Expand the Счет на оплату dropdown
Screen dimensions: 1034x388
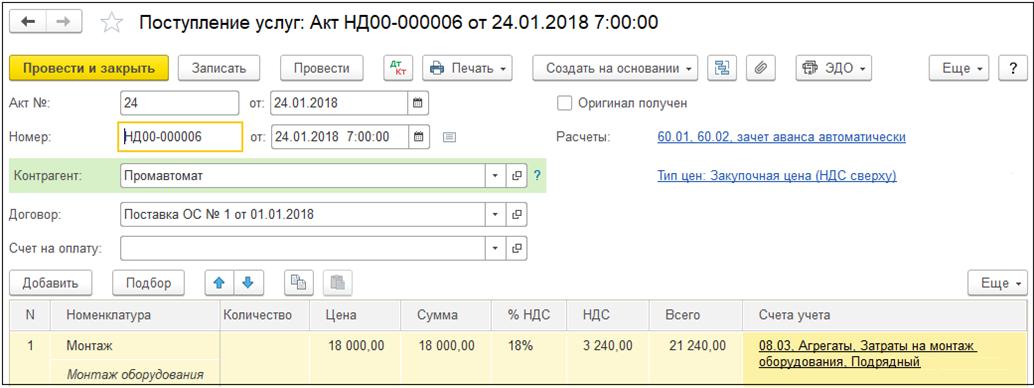pyautogui.click(x=496, y=248)
